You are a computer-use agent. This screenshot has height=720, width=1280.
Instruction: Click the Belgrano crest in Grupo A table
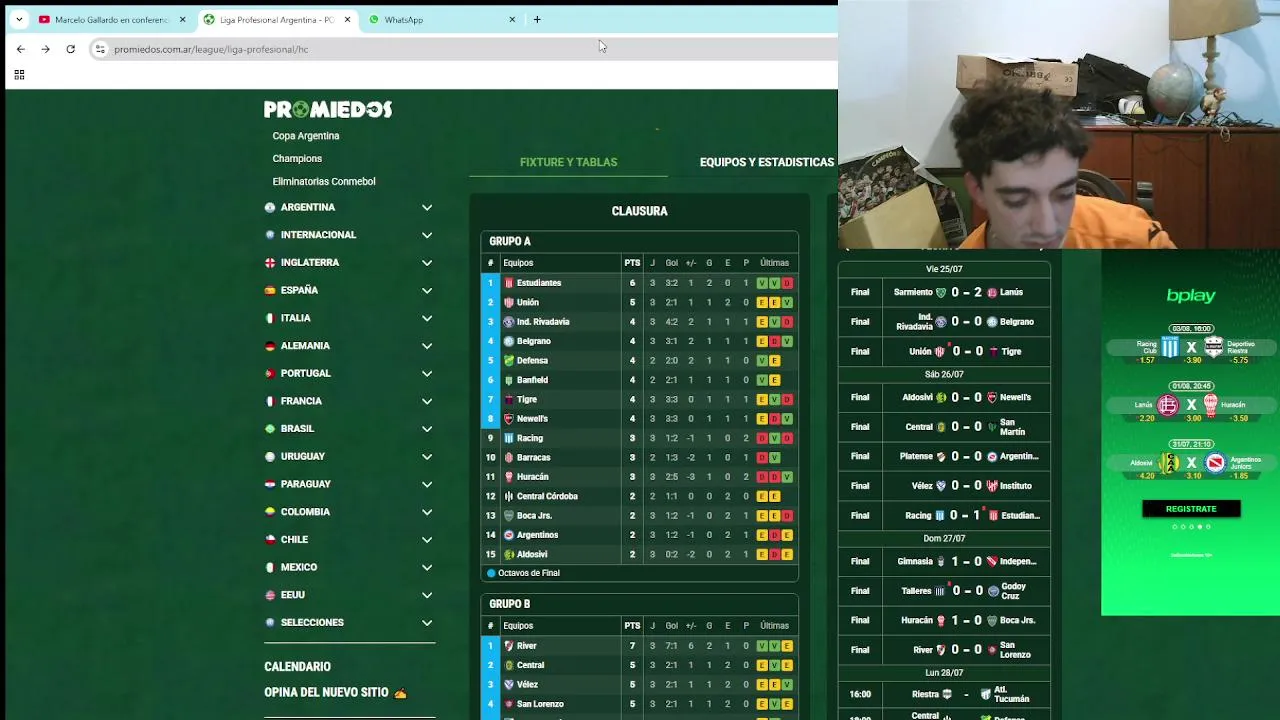[508, 341]
